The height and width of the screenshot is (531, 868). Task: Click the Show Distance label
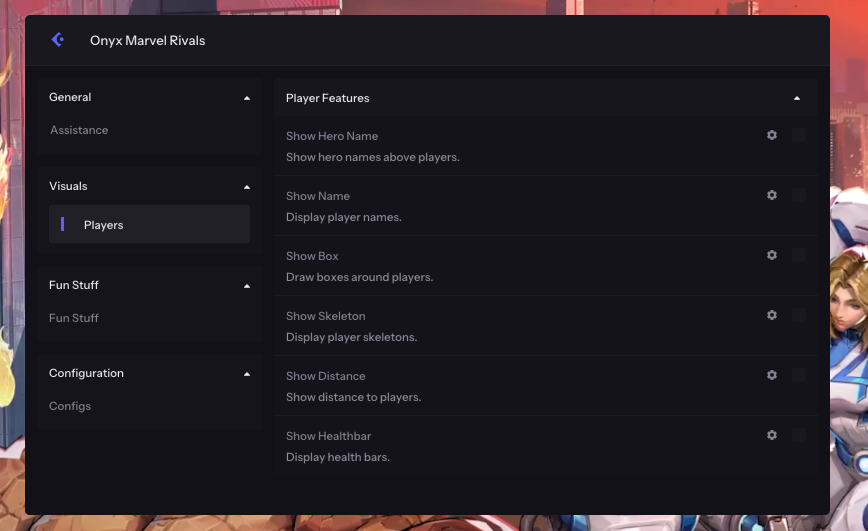(x=326, y=376)
